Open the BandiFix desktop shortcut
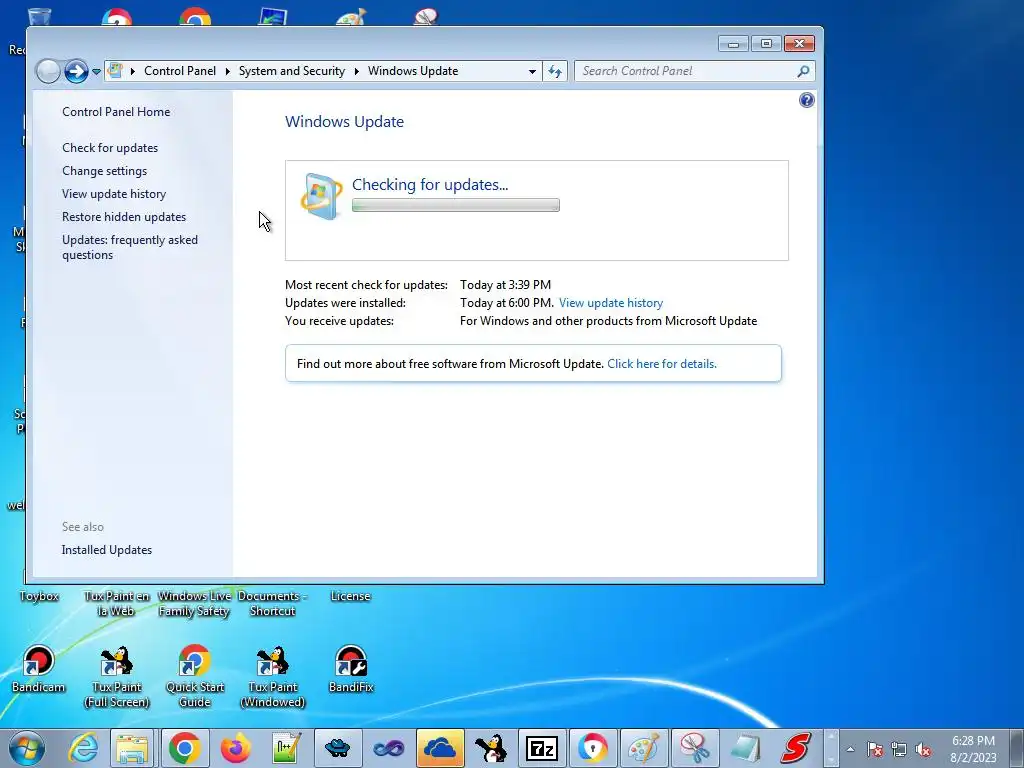The image size is (1024, 768). pyautogui.click(x=351, y=668)
